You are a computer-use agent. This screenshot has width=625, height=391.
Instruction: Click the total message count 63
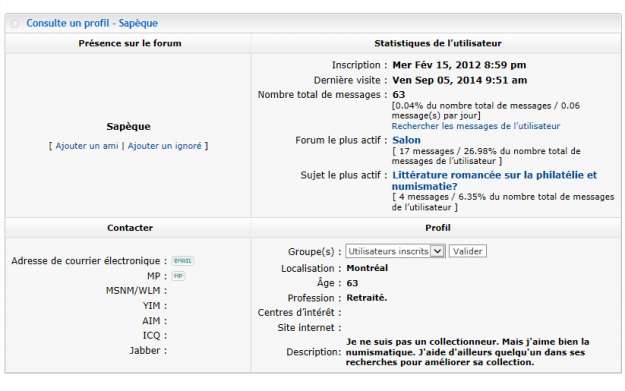point(399,95)
